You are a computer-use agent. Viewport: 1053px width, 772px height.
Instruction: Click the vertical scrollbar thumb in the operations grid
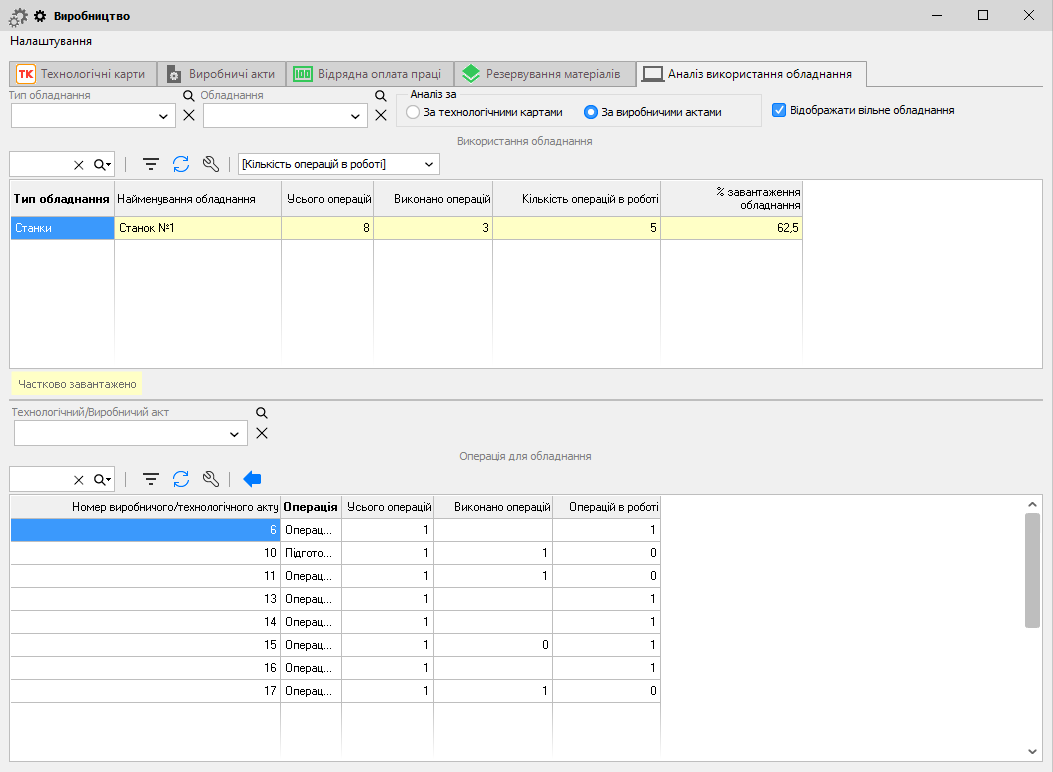[1032, 571]
